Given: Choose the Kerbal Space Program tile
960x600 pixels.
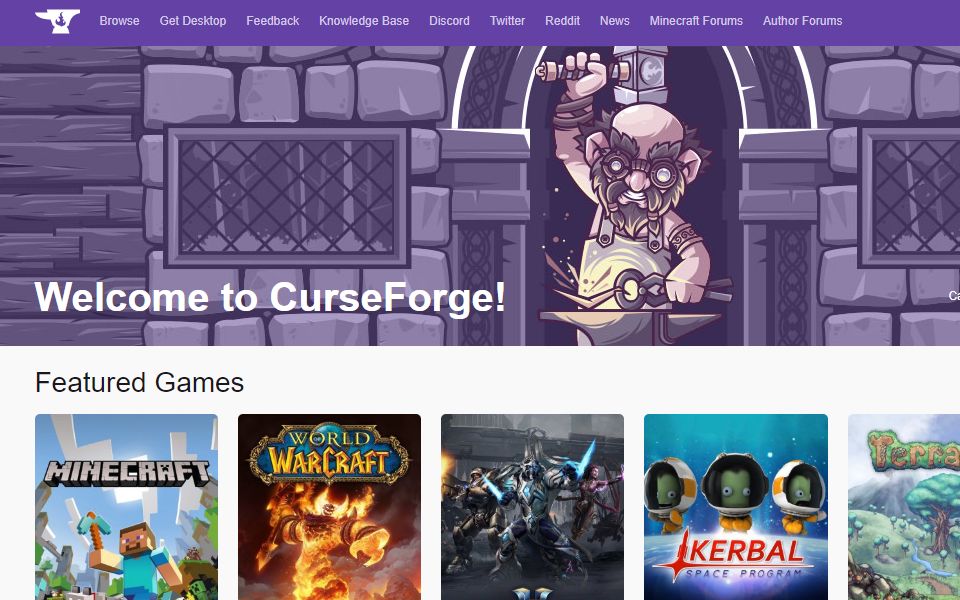Looking at the screenshot, I should click(x=736, y=507).
